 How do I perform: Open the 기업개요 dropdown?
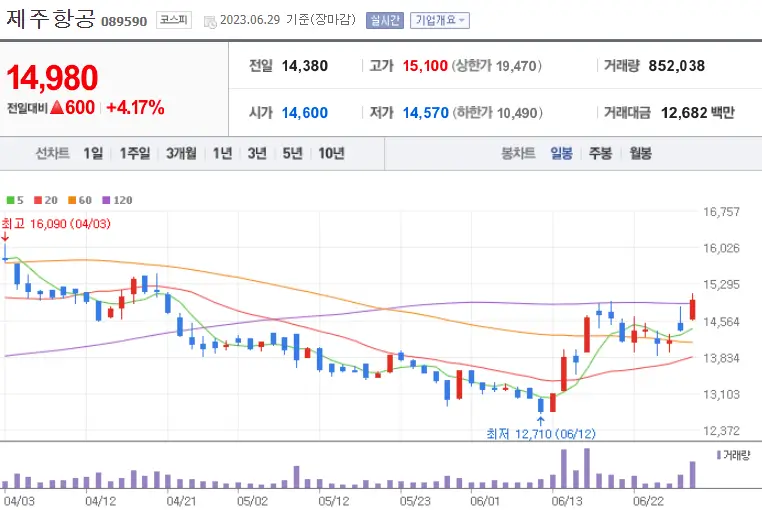[440, 20]
